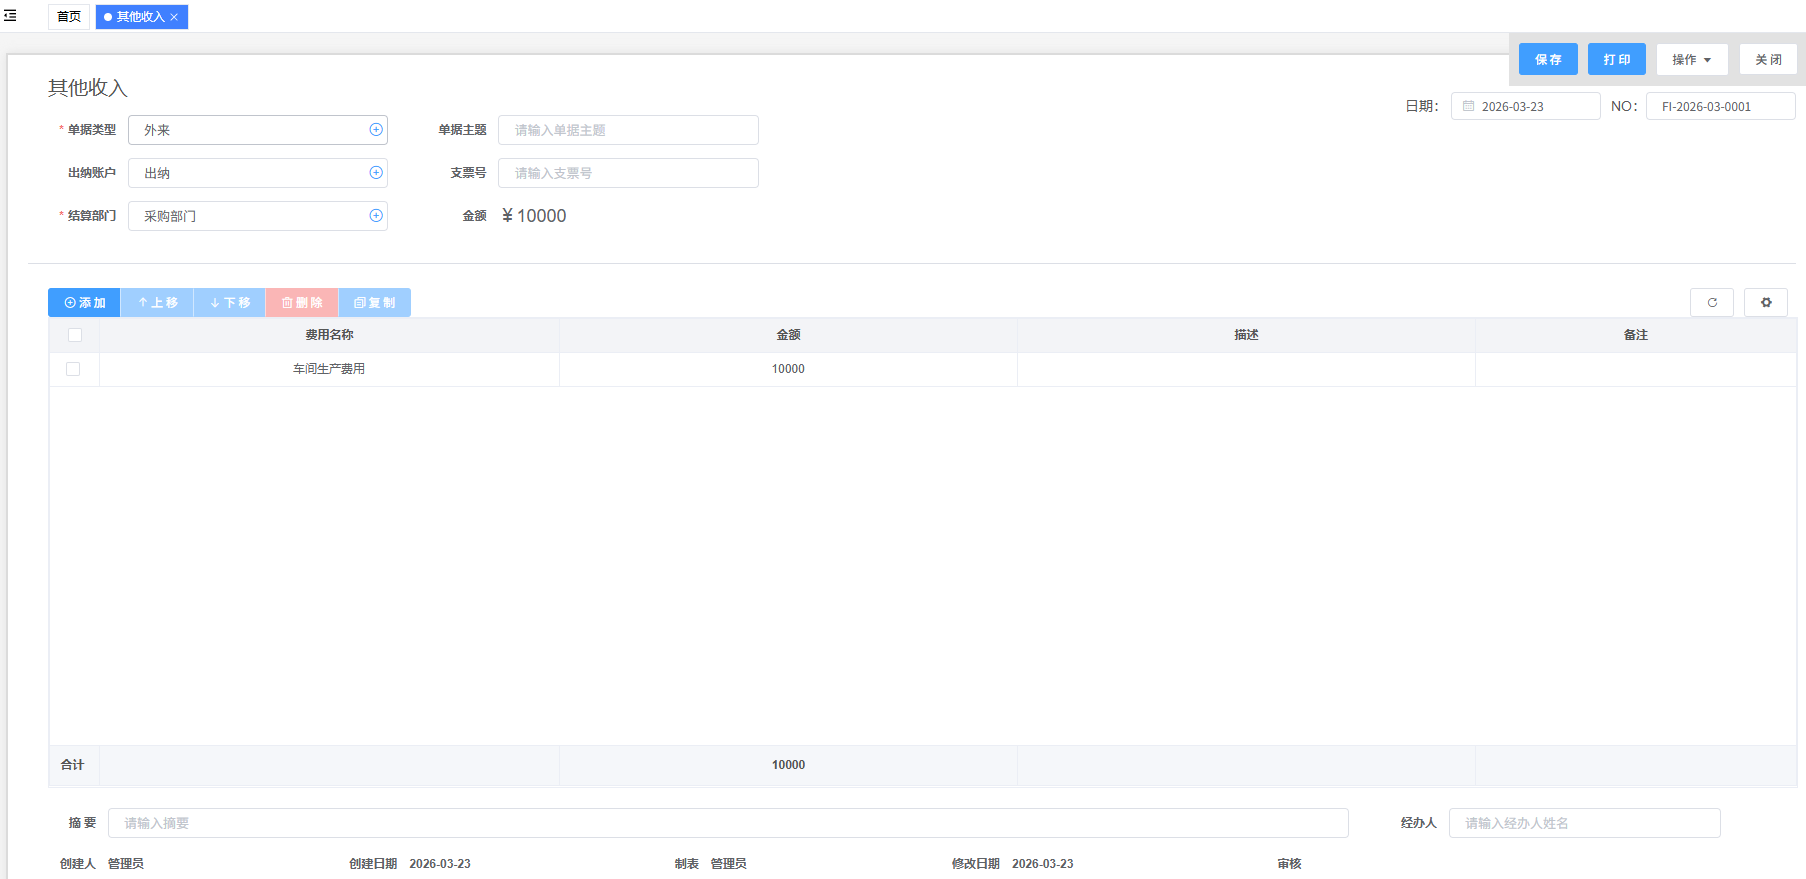Collapse the sidebar menu icon
Screen dimensions: 1806x879
[10, 16]
